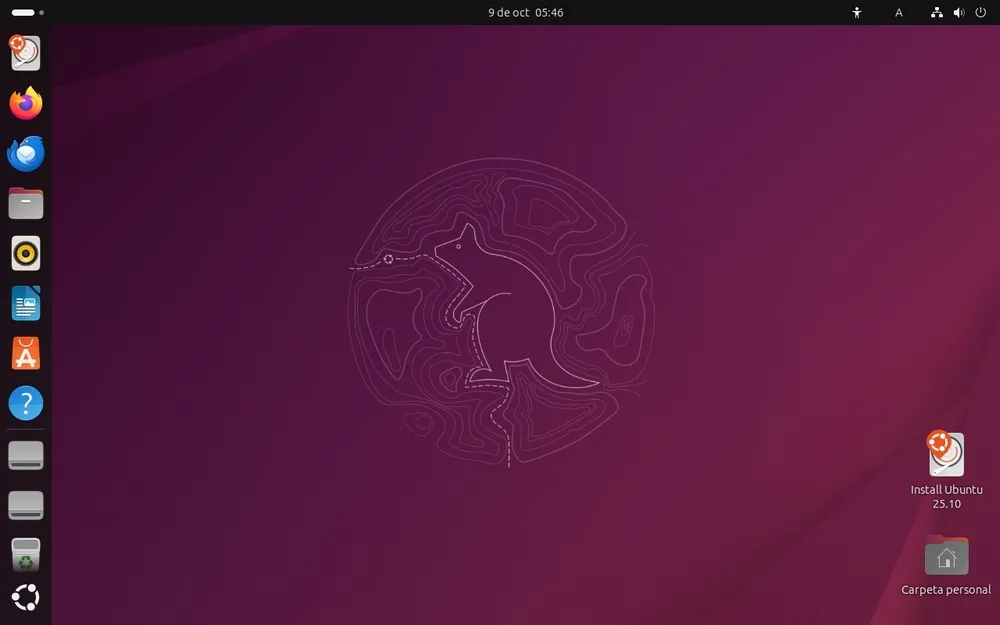Show the applications grid via the Ubuntu logo
The image size is (1000, 625).
25,597
